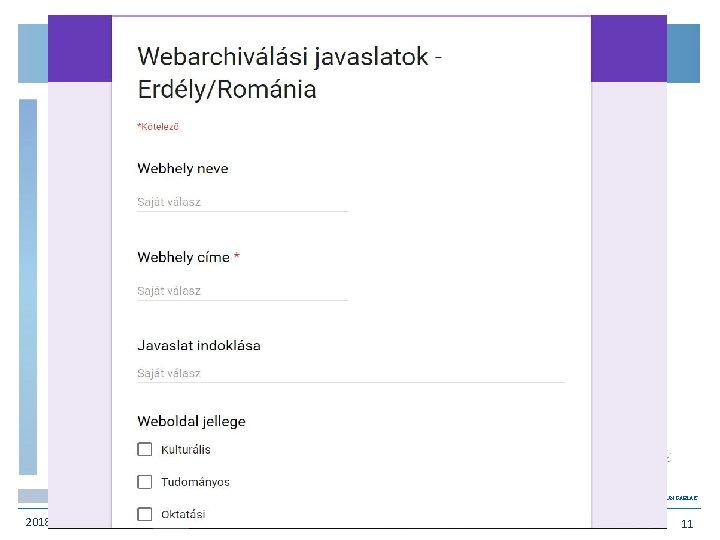Viewport: 720px width, 540px height.
Task: Click slide number 11
Action: pyautogui.click(x=687, y=525)
